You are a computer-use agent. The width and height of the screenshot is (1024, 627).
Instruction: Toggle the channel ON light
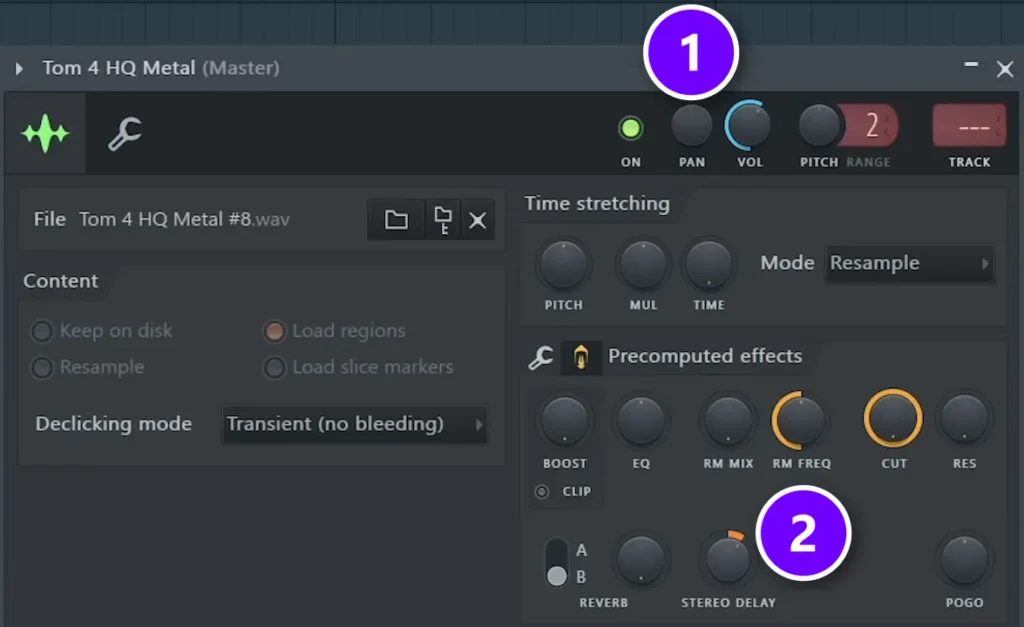[630, 129]
